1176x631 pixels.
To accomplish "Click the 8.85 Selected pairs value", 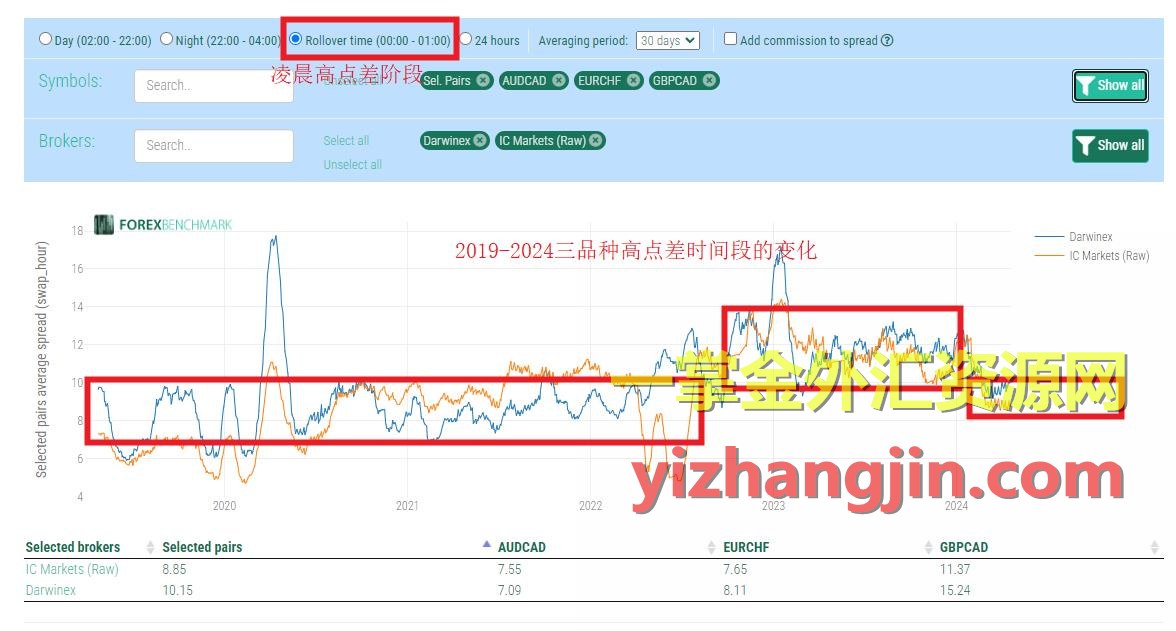I will [x=174, y=569].
